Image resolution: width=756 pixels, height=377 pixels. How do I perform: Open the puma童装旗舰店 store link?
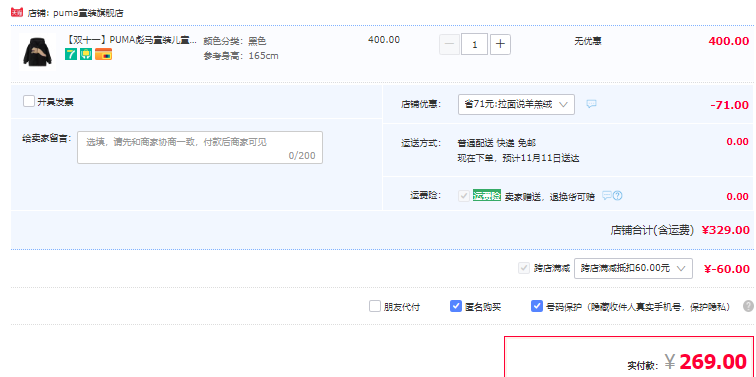(x=88, y=13)
